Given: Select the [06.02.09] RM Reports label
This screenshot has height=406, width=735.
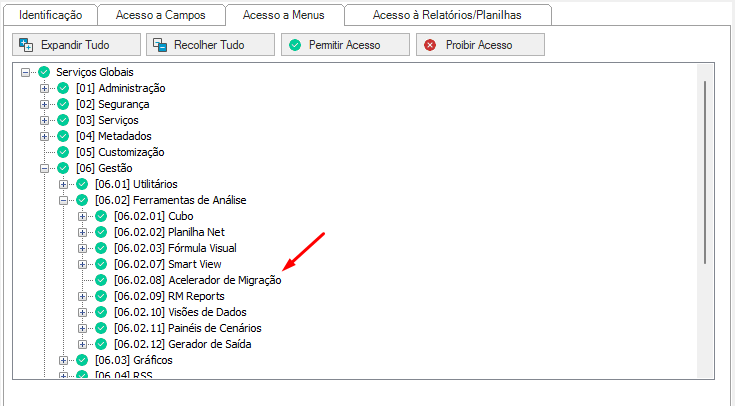Looking at the screenshot, I should click(169, 296).
